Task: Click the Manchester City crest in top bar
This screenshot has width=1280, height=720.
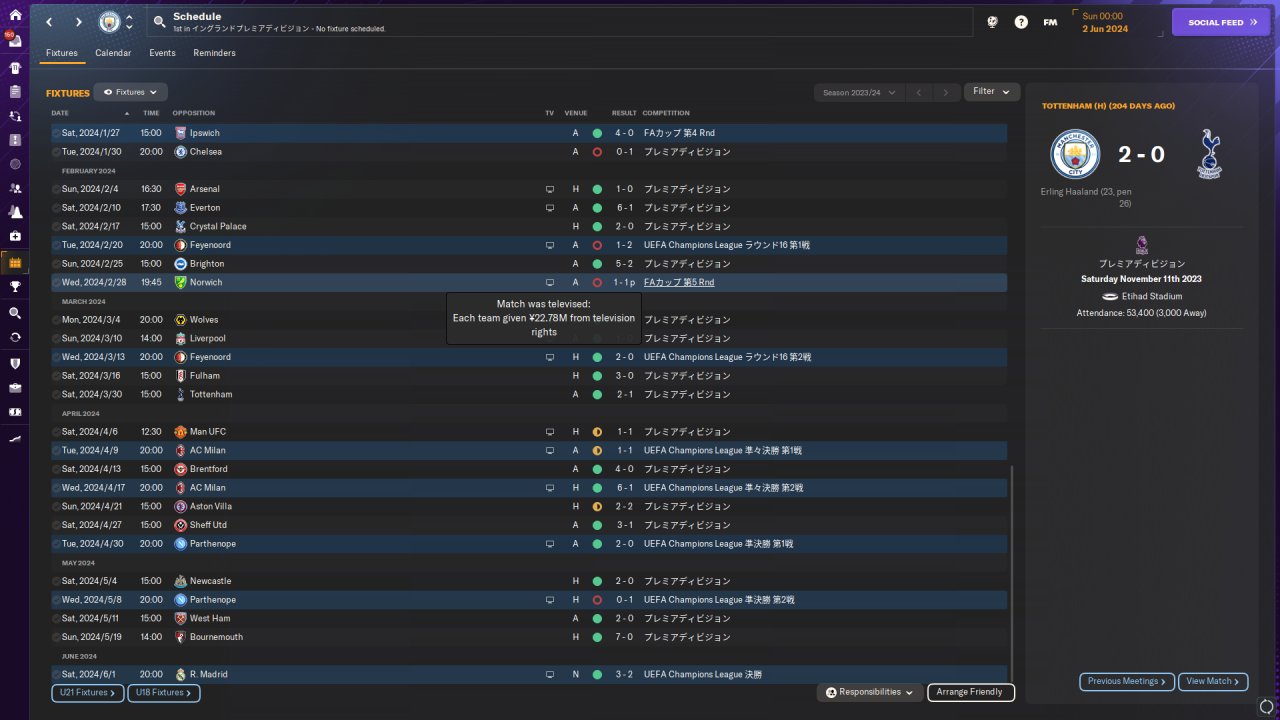Action: [109, 22]
